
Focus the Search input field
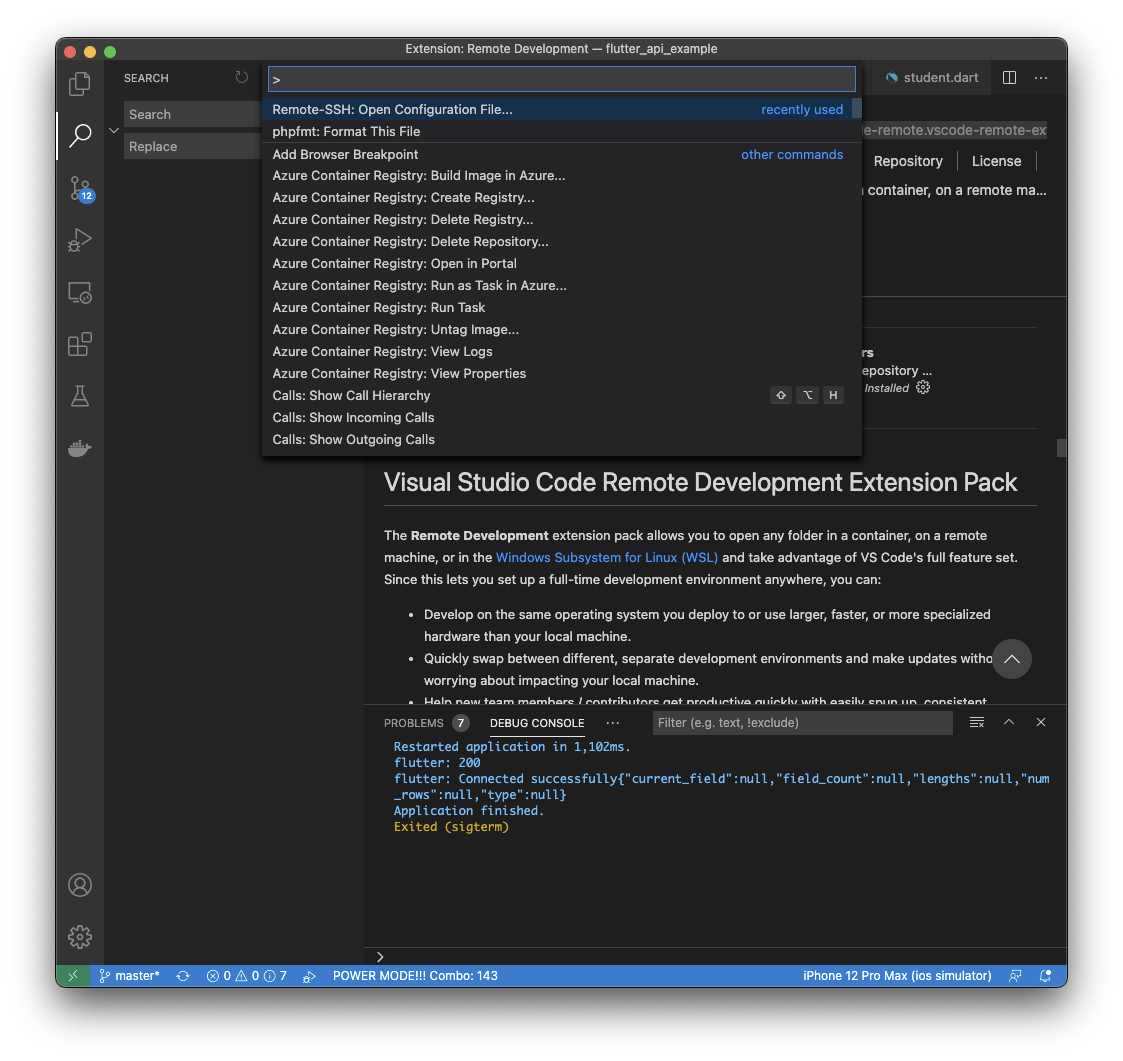pos(192,115)
